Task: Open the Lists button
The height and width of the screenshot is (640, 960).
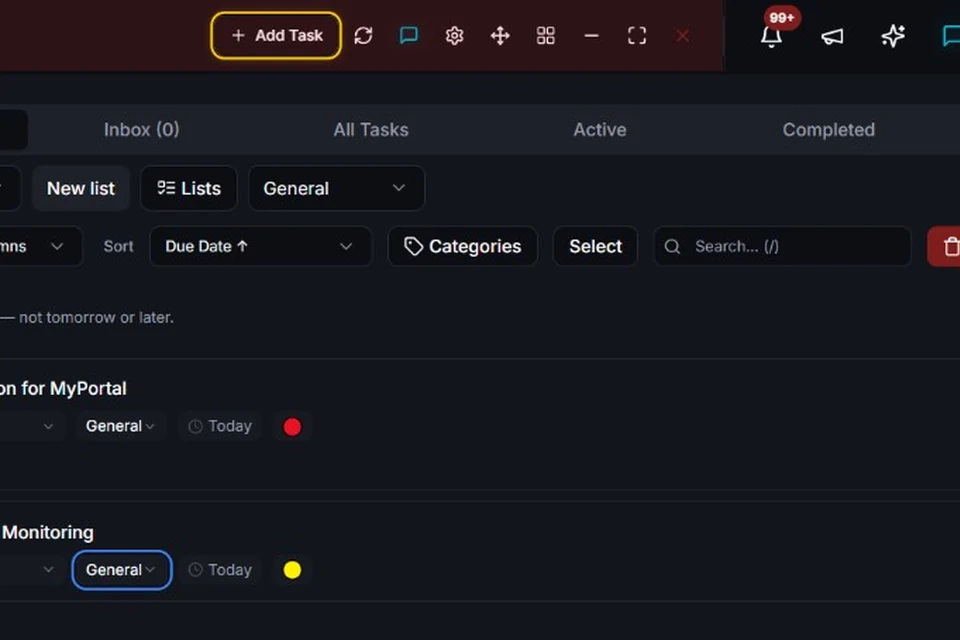Action: click(189, 189)
